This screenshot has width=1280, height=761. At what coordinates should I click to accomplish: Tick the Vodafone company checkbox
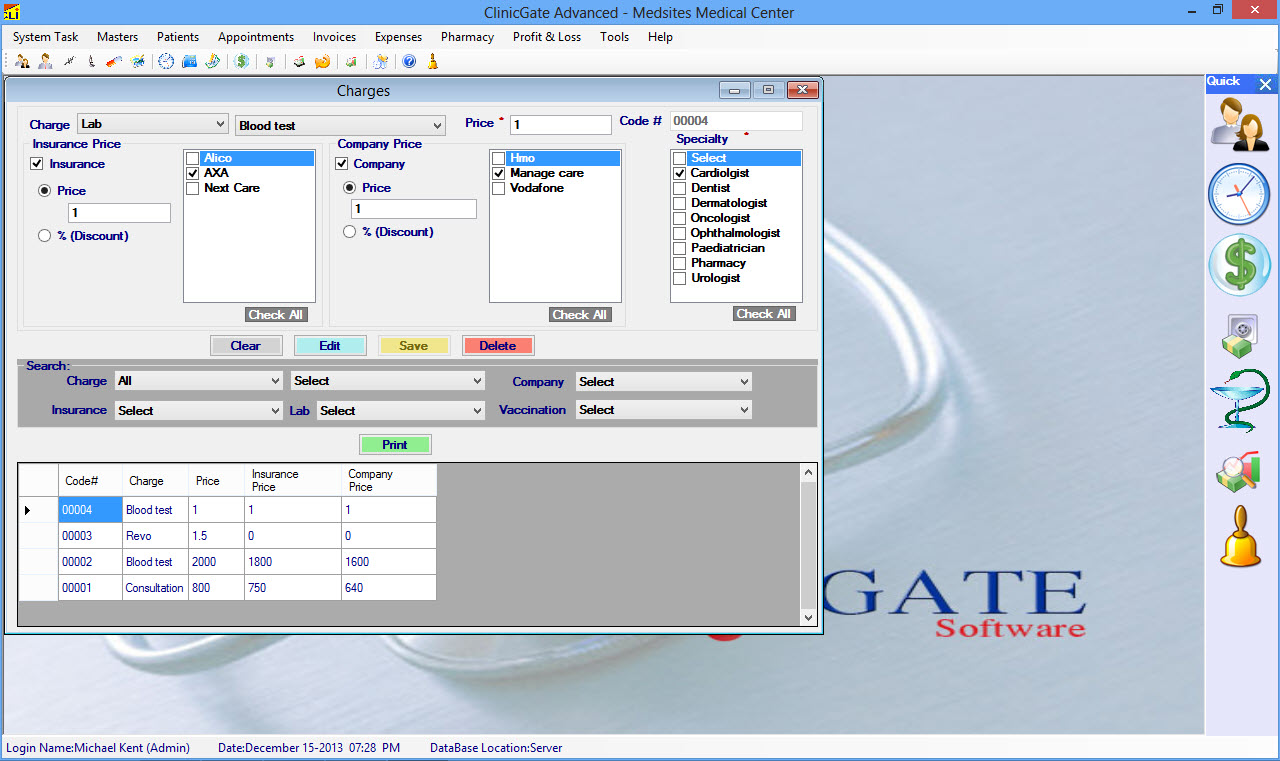point(498,189)
